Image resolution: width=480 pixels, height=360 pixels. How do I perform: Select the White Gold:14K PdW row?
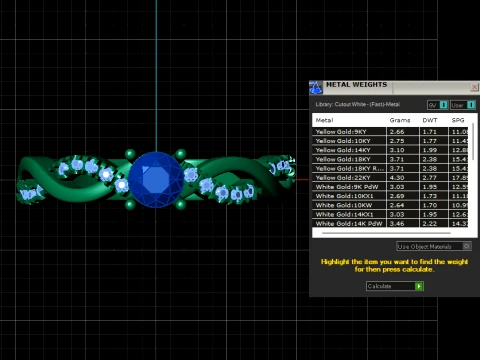pos(390,223)
